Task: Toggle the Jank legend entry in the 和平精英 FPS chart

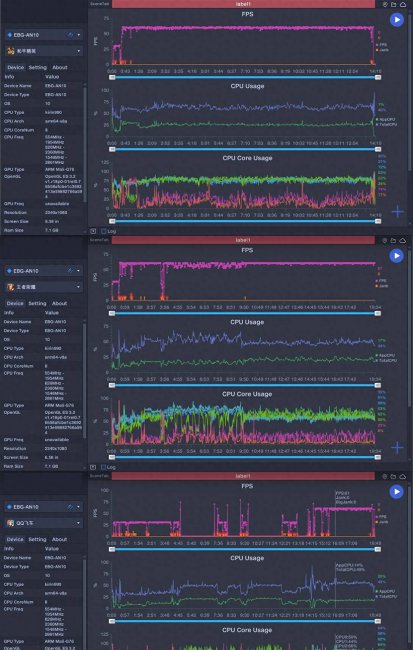Action: [x=382, y=50]
